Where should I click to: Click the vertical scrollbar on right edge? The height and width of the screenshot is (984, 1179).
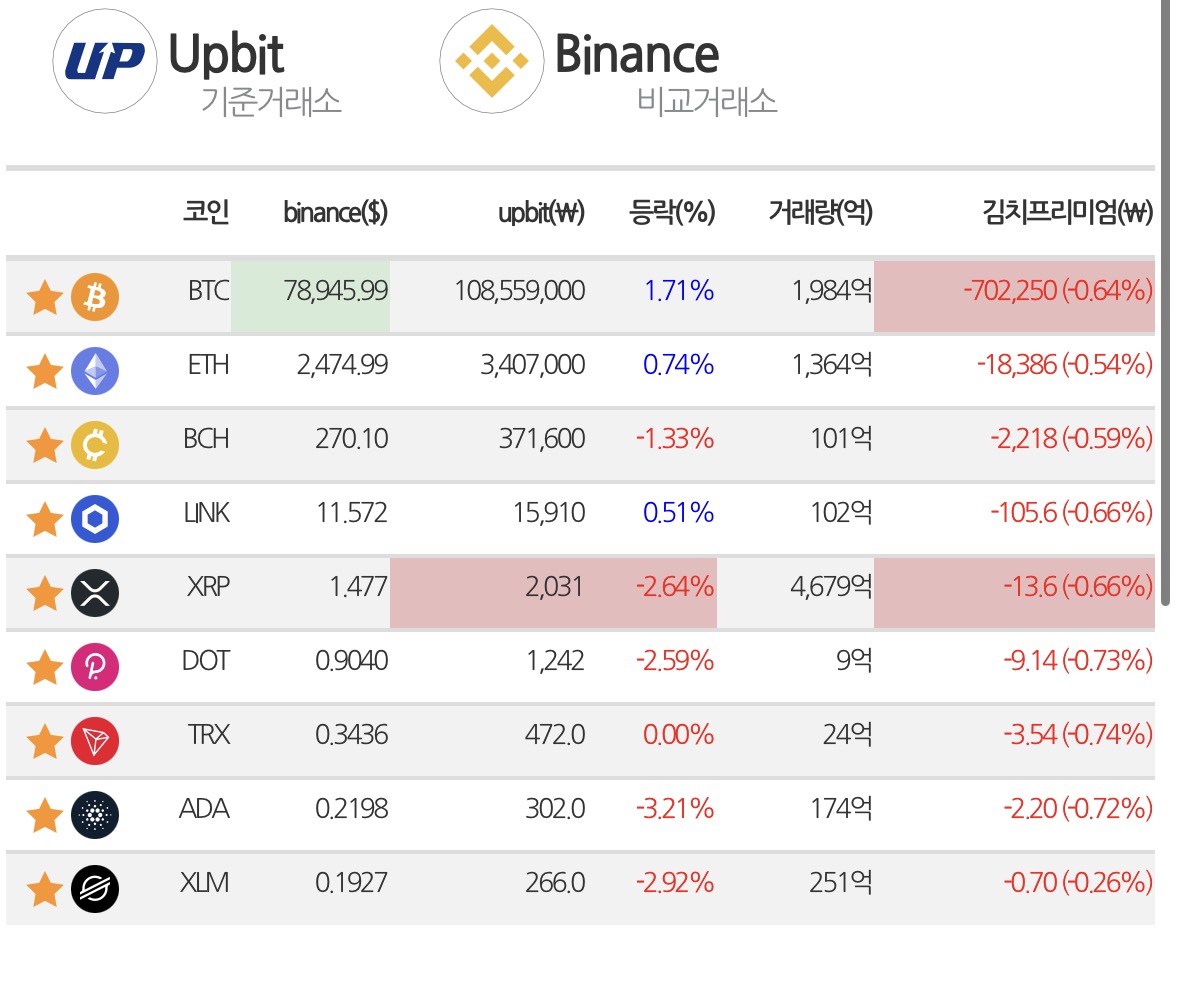(x=1165, y=302)
